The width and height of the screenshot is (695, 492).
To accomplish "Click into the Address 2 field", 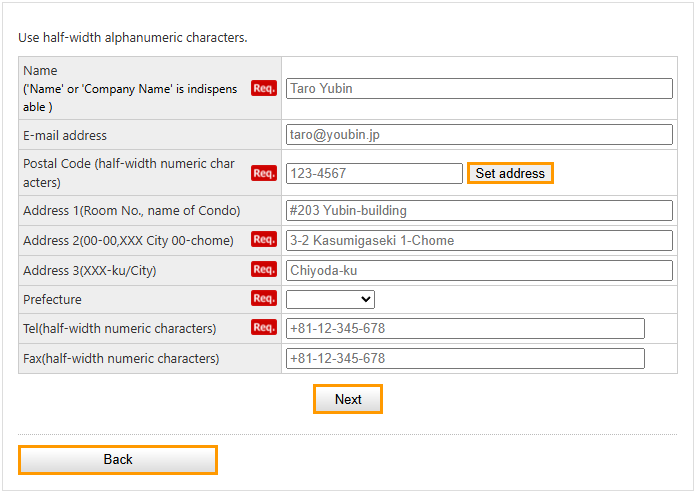I will (479, 240).
